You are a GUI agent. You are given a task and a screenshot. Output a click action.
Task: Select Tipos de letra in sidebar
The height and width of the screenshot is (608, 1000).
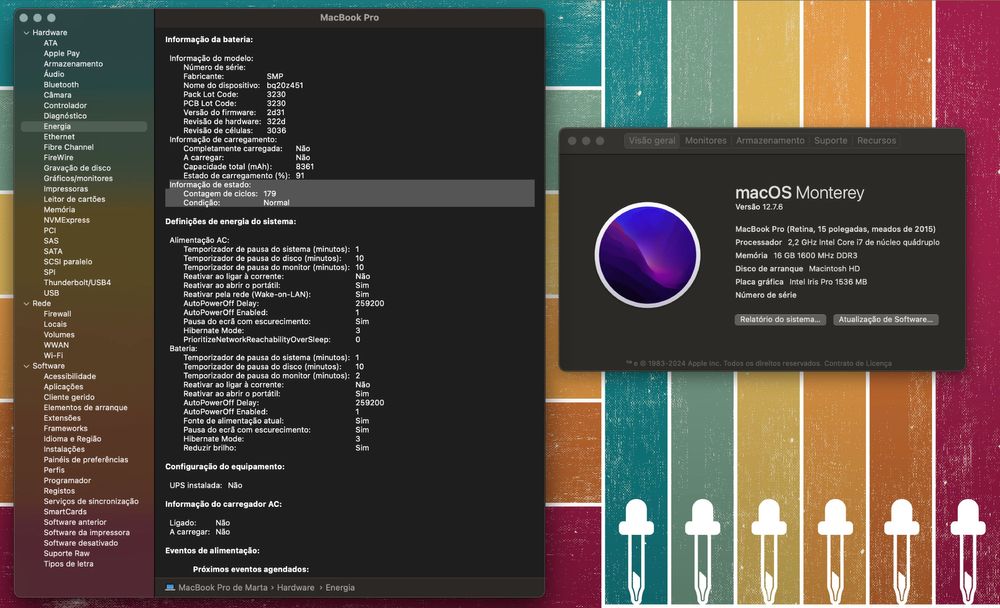tap(68, 564)
